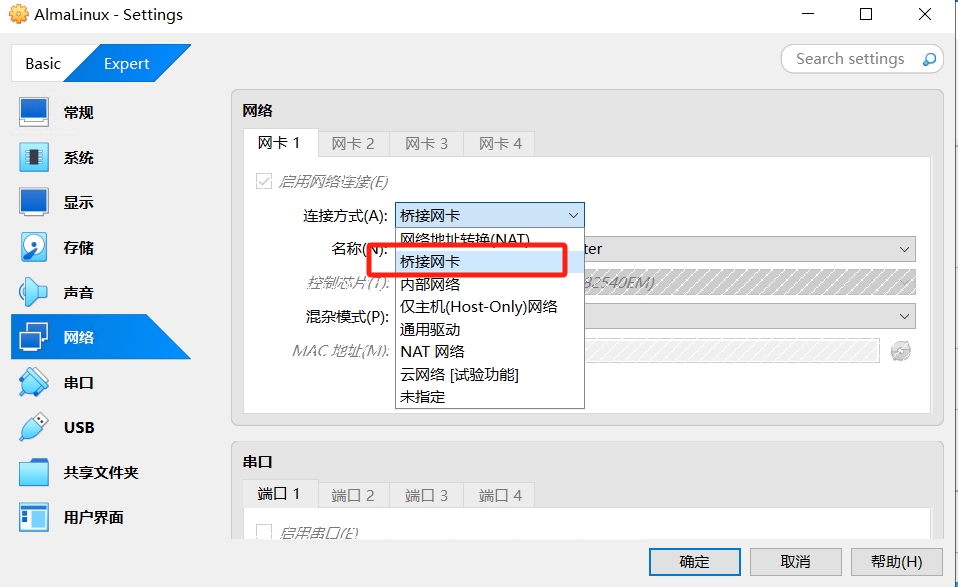Minimize the AlmaLinux Settings window
Screen dimensions: 958x587
(808, 14)
